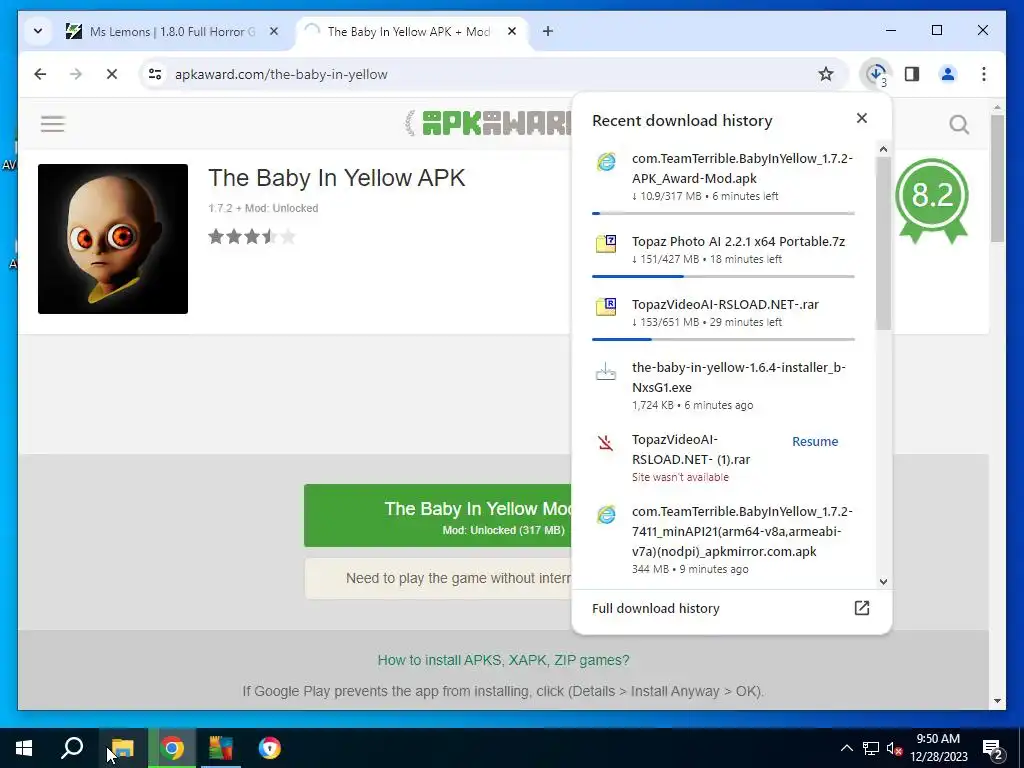
Task: Click the muted volume tray icon
Action: coord(893,748)
